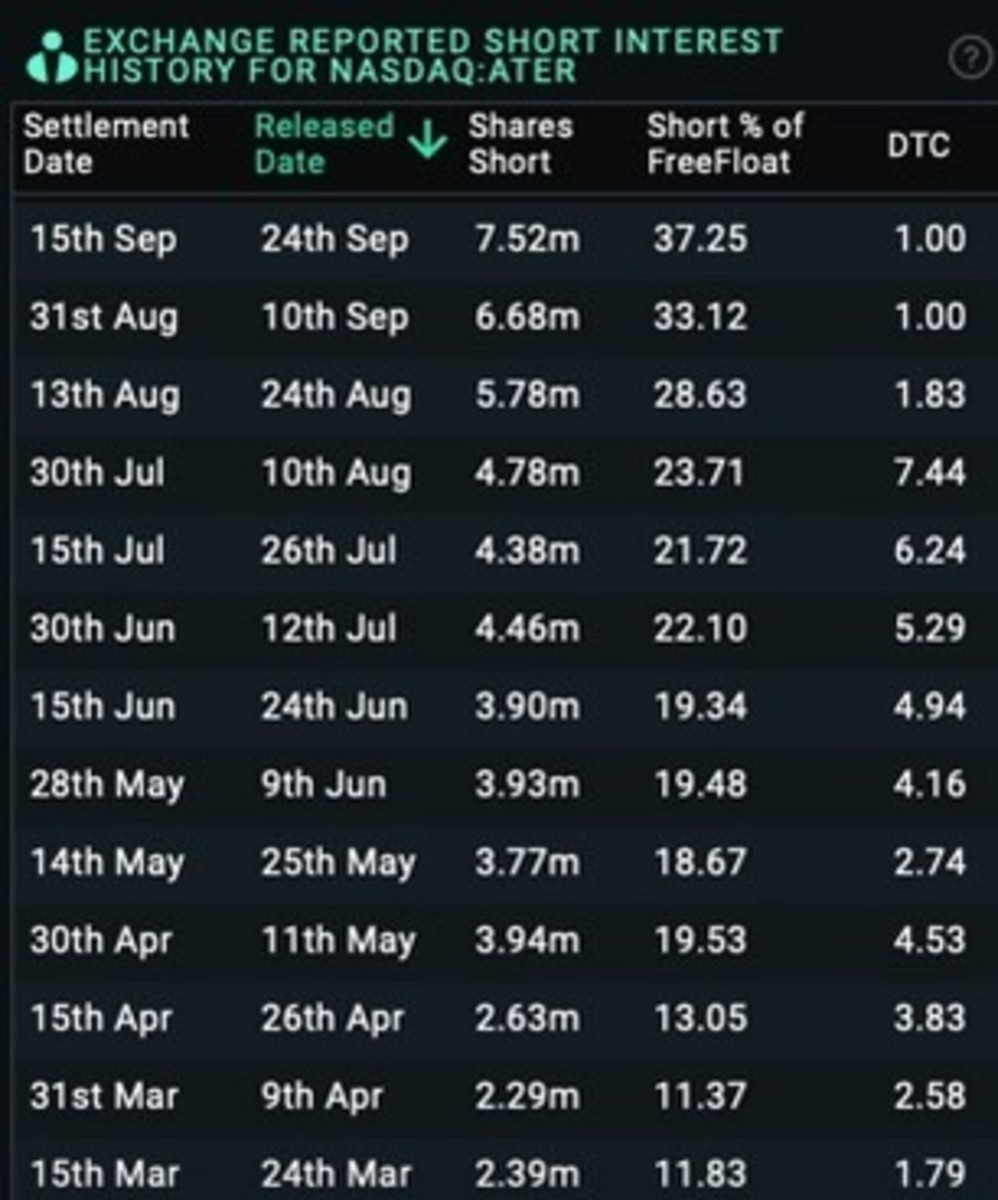Click the 19.53 short percent value
The image size is (998, 1200).
pos(700,940)
